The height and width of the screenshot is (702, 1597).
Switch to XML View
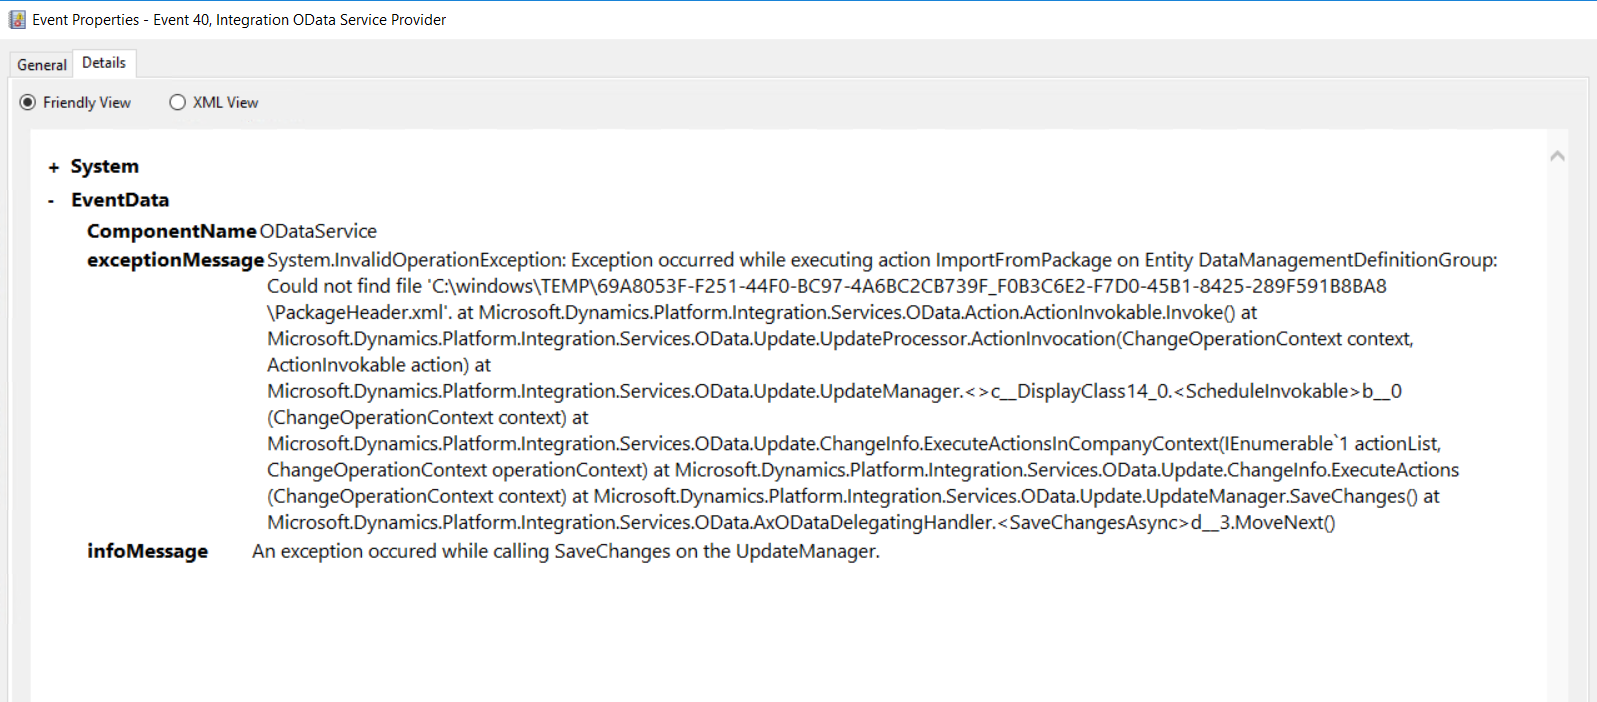point(177,102)
